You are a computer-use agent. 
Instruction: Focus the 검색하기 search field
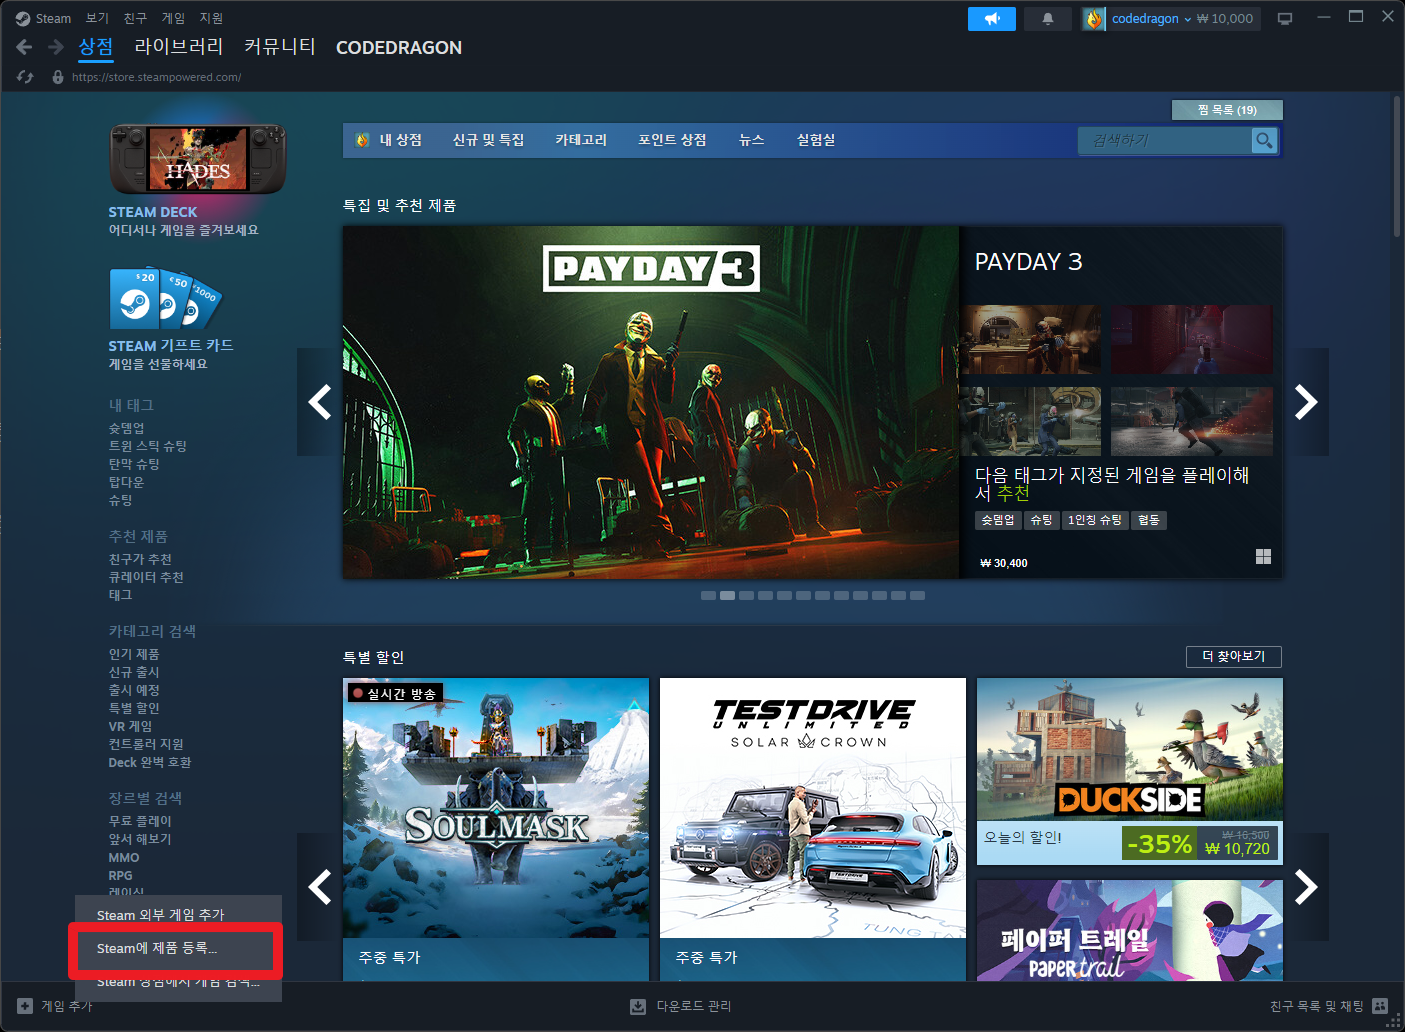(x=1165, y=141)
